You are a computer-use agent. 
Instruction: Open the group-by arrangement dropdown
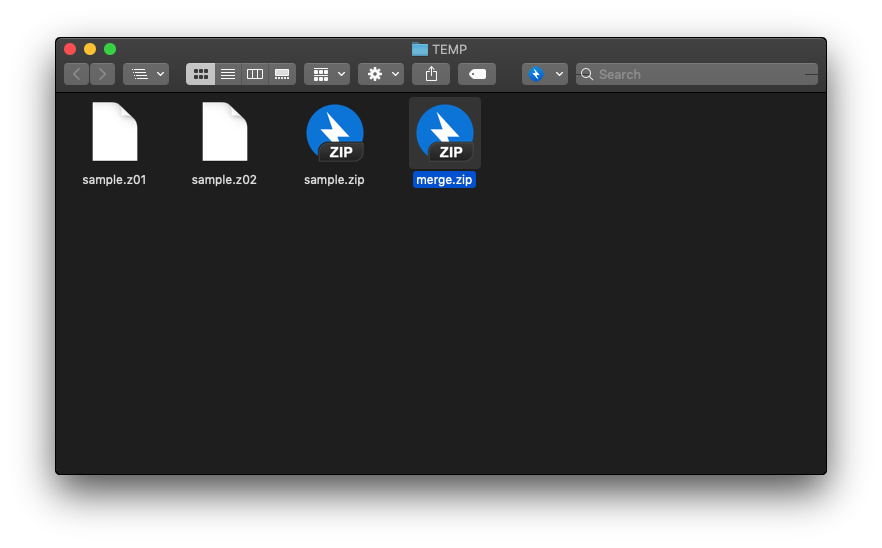(327, 74)
